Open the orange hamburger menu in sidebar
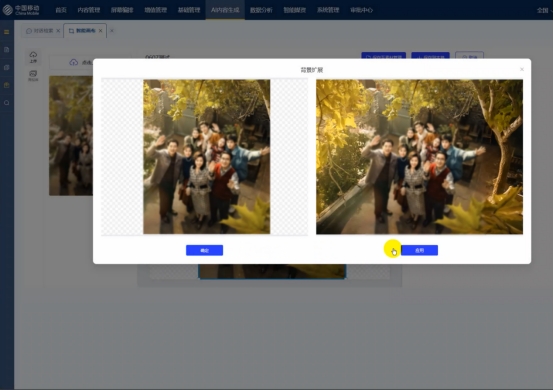The image size is (554, 390). [7, 32]
